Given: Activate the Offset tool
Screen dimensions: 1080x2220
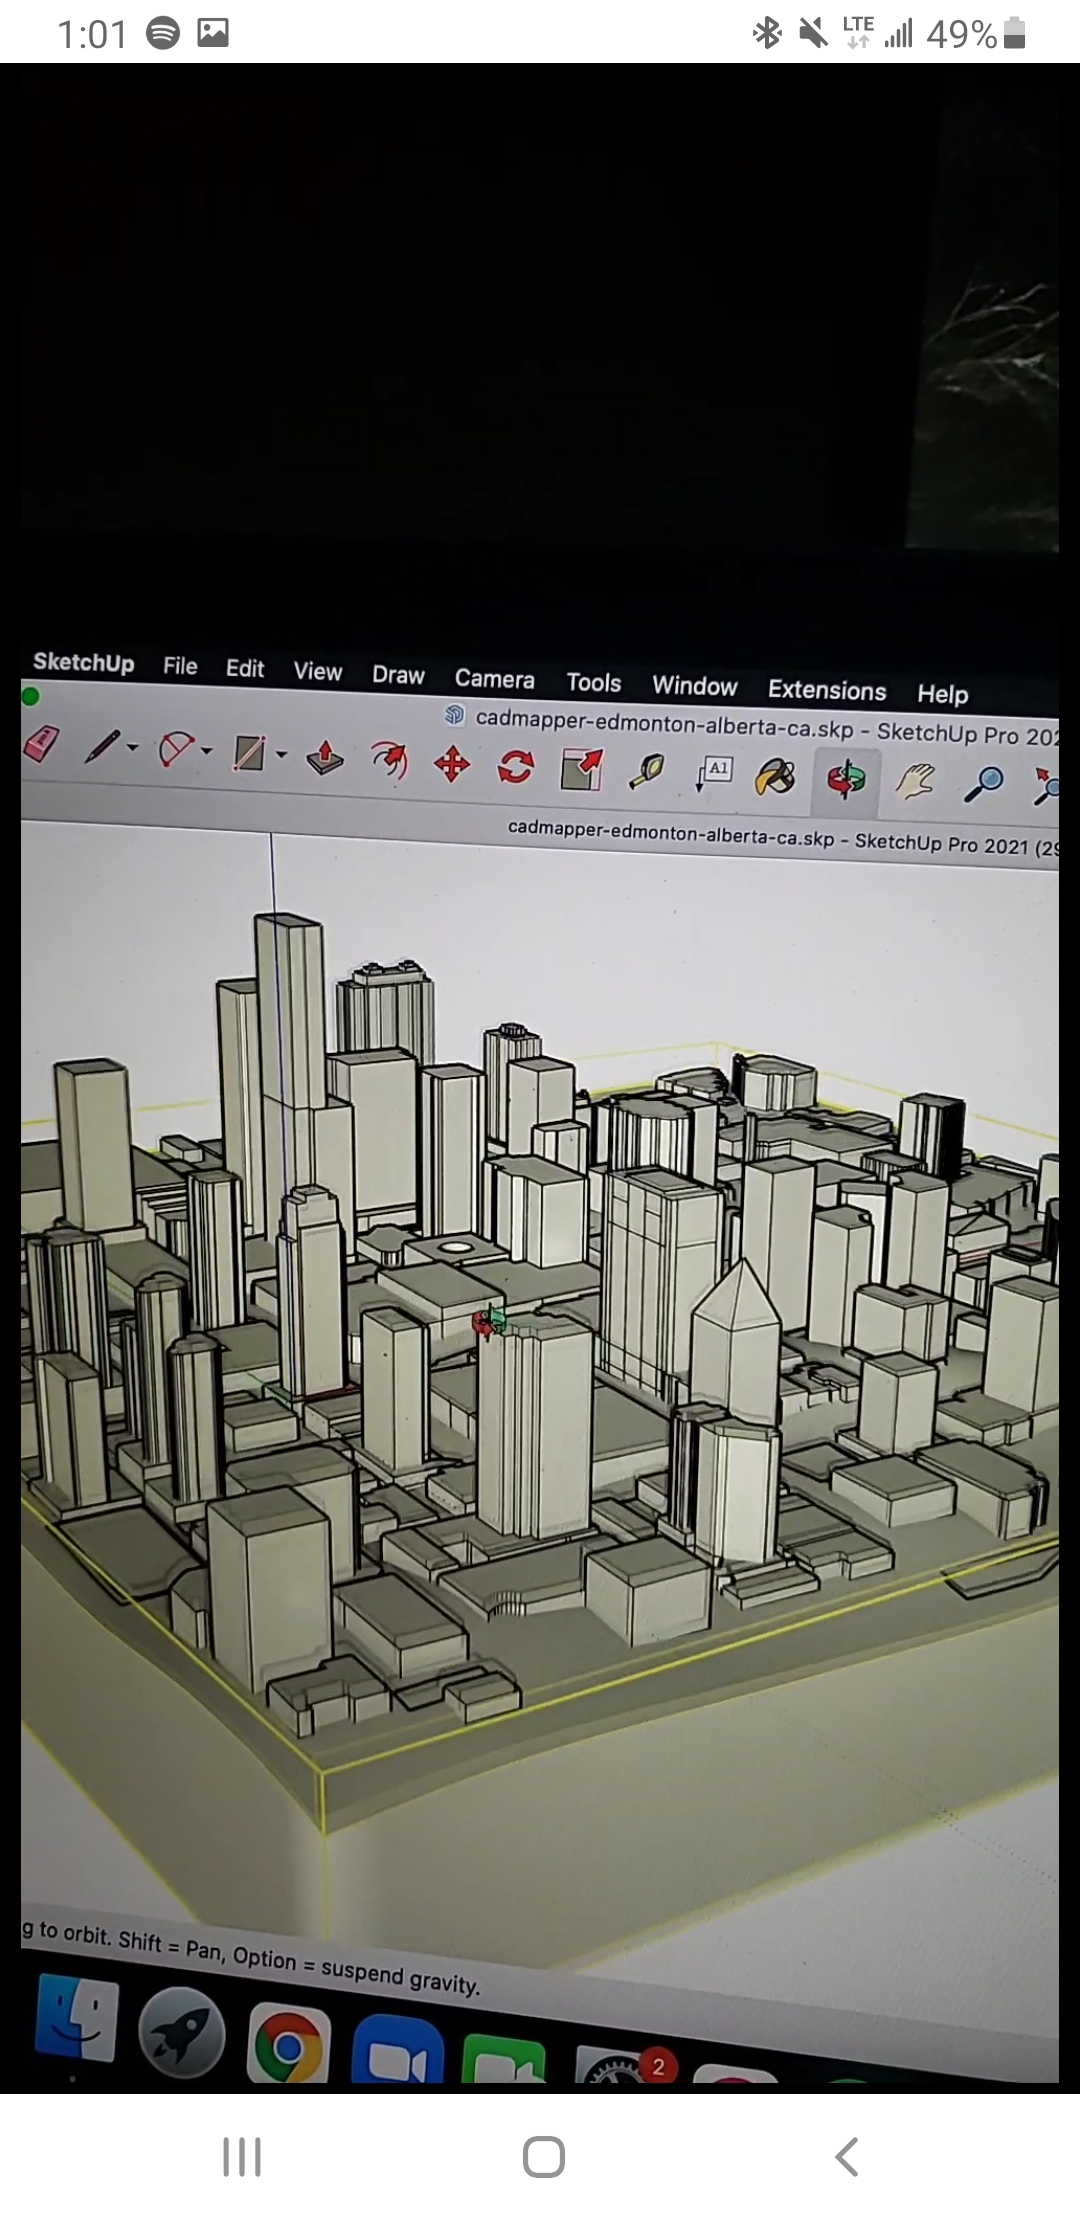Looking at the screenshot, I should (x=389, y=761).
